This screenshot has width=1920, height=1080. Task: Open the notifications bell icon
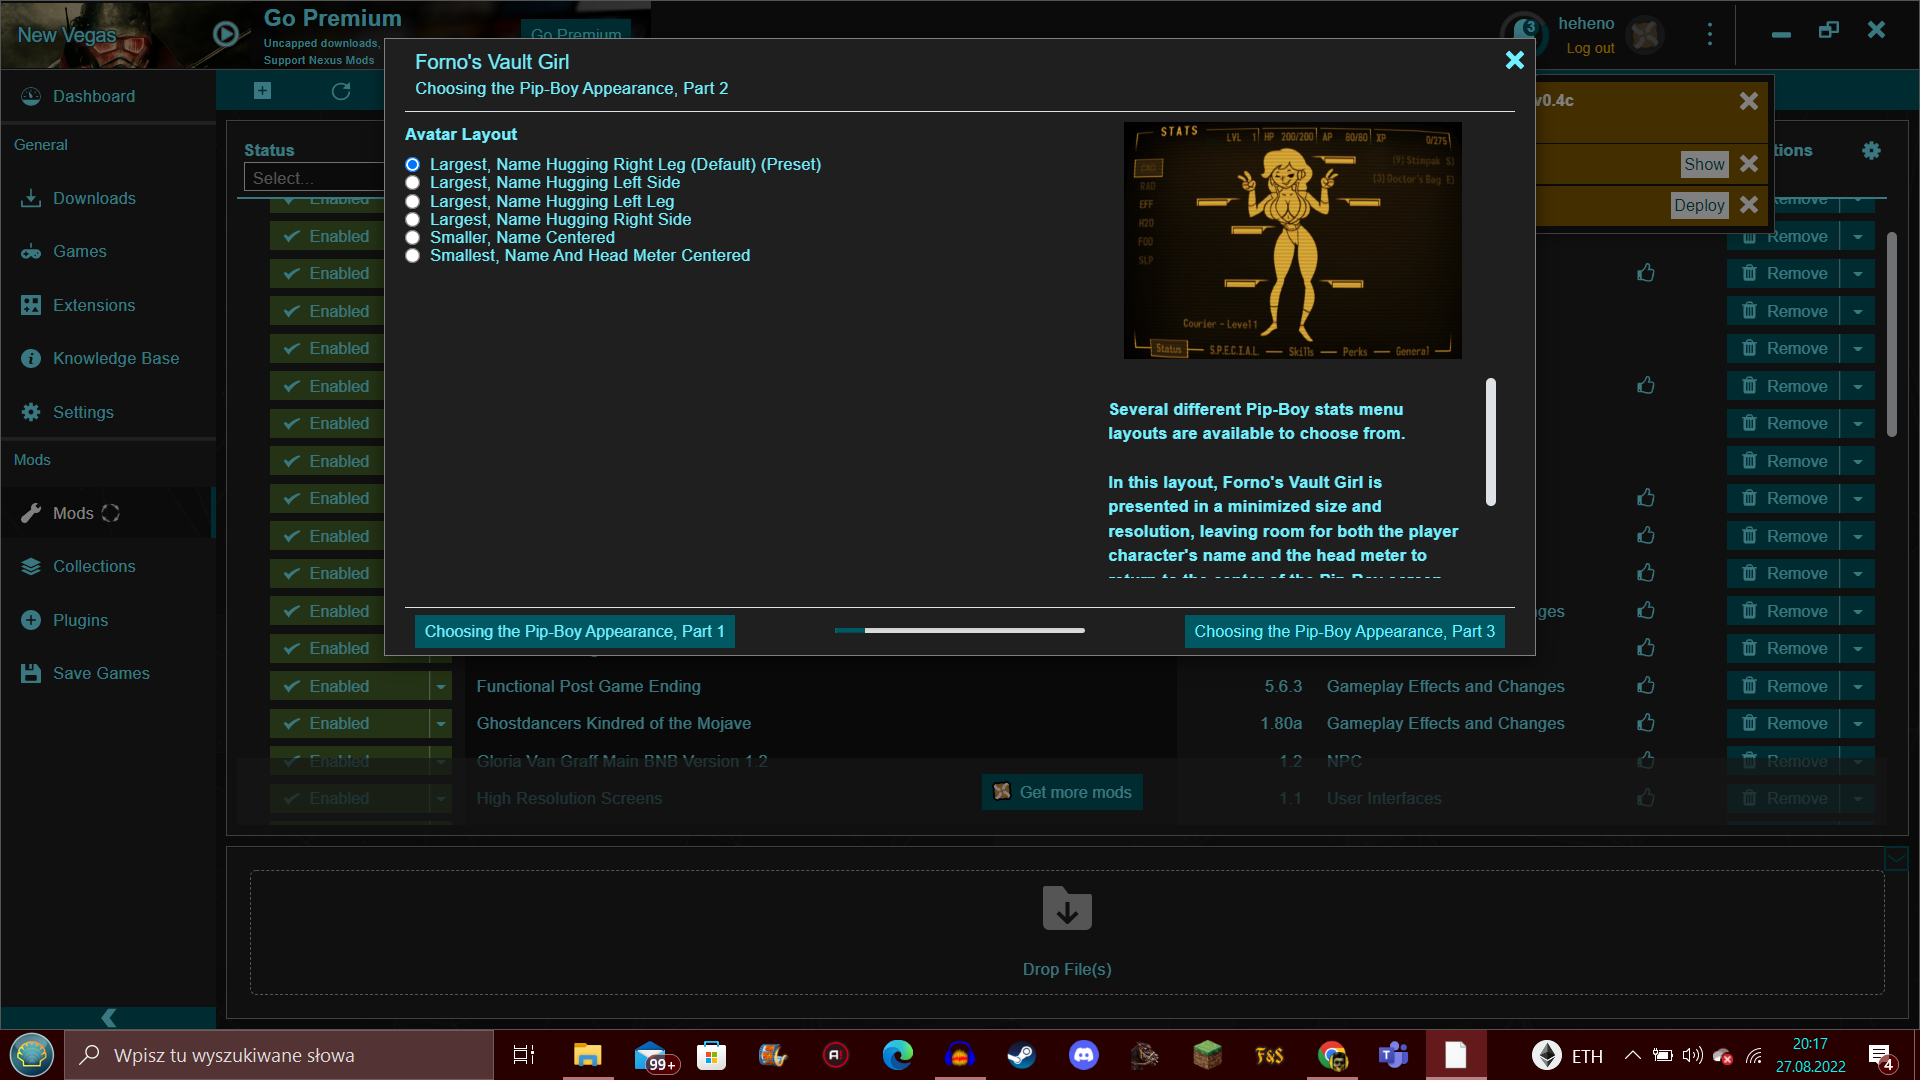point(1523,33)
